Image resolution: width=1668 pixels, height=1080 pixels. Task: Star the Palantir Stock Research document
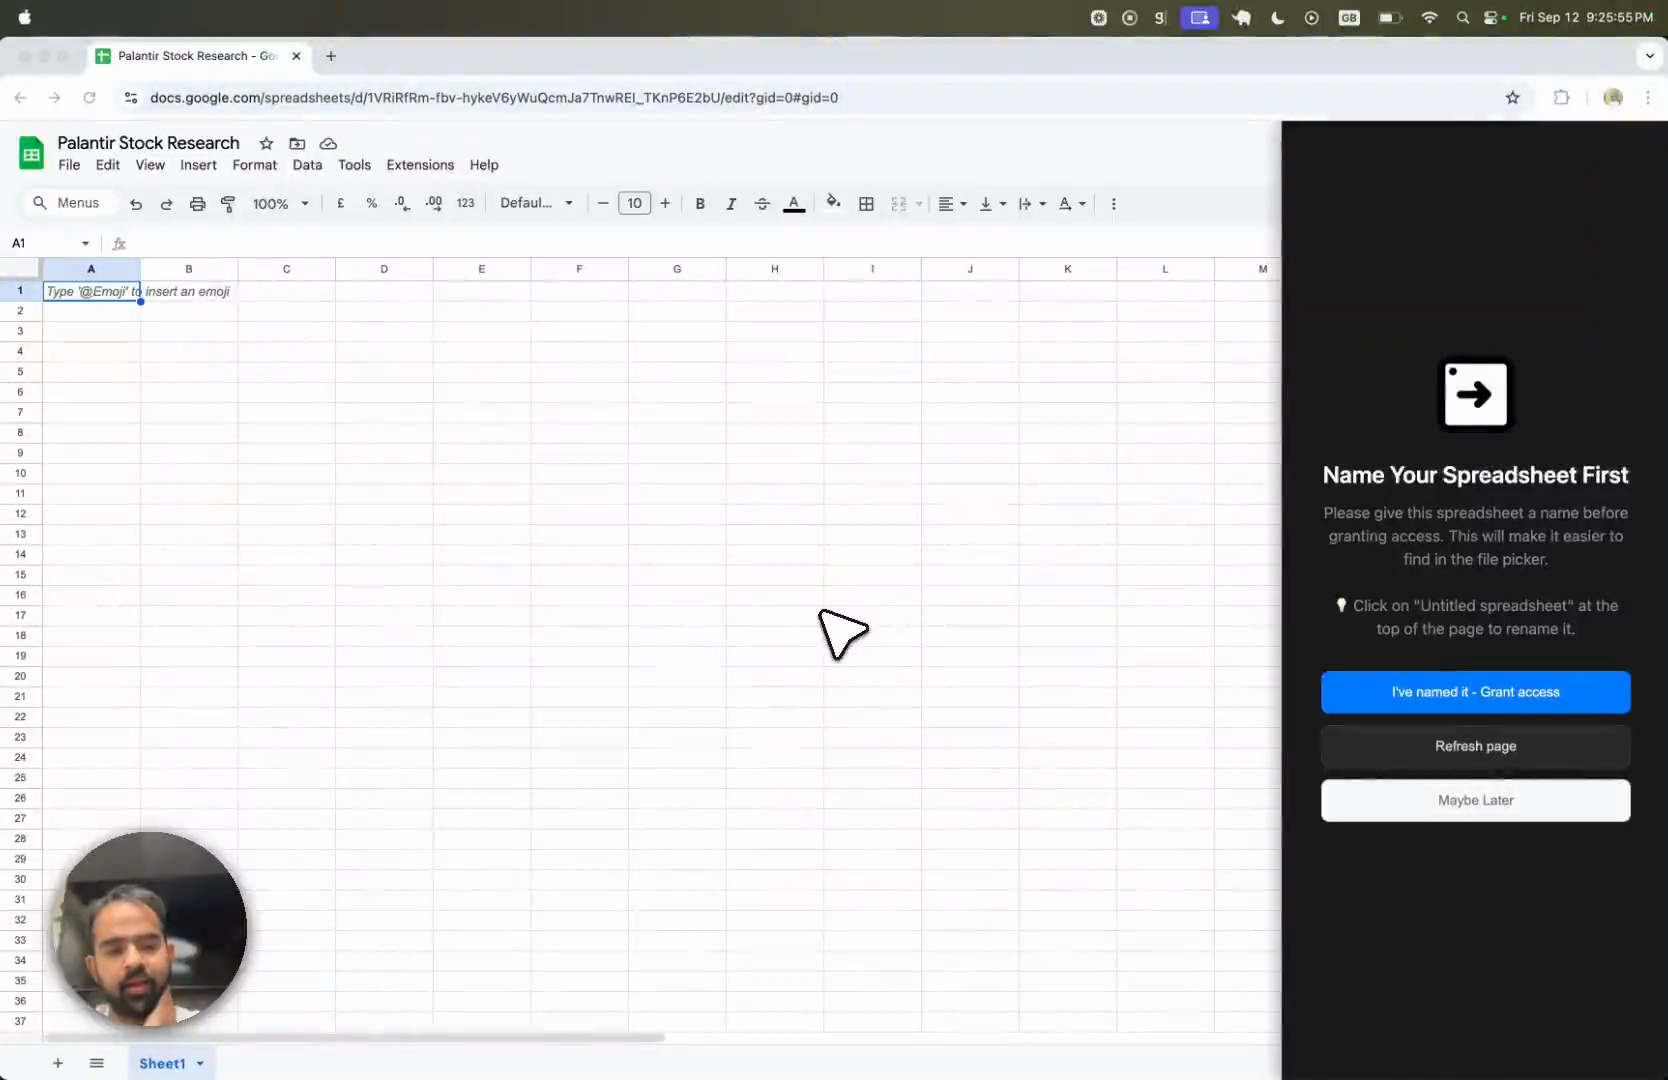pos(266,144)
